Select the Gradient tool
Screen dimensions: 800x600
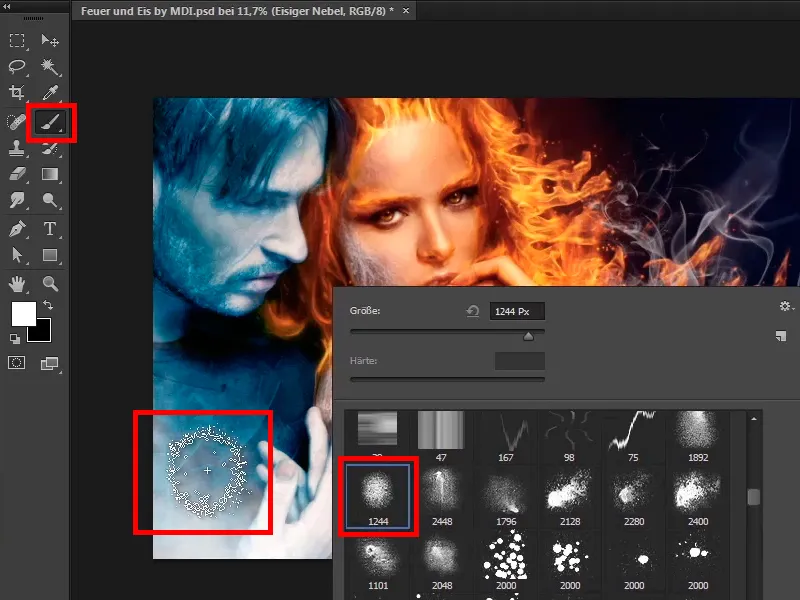click(50, 174)
